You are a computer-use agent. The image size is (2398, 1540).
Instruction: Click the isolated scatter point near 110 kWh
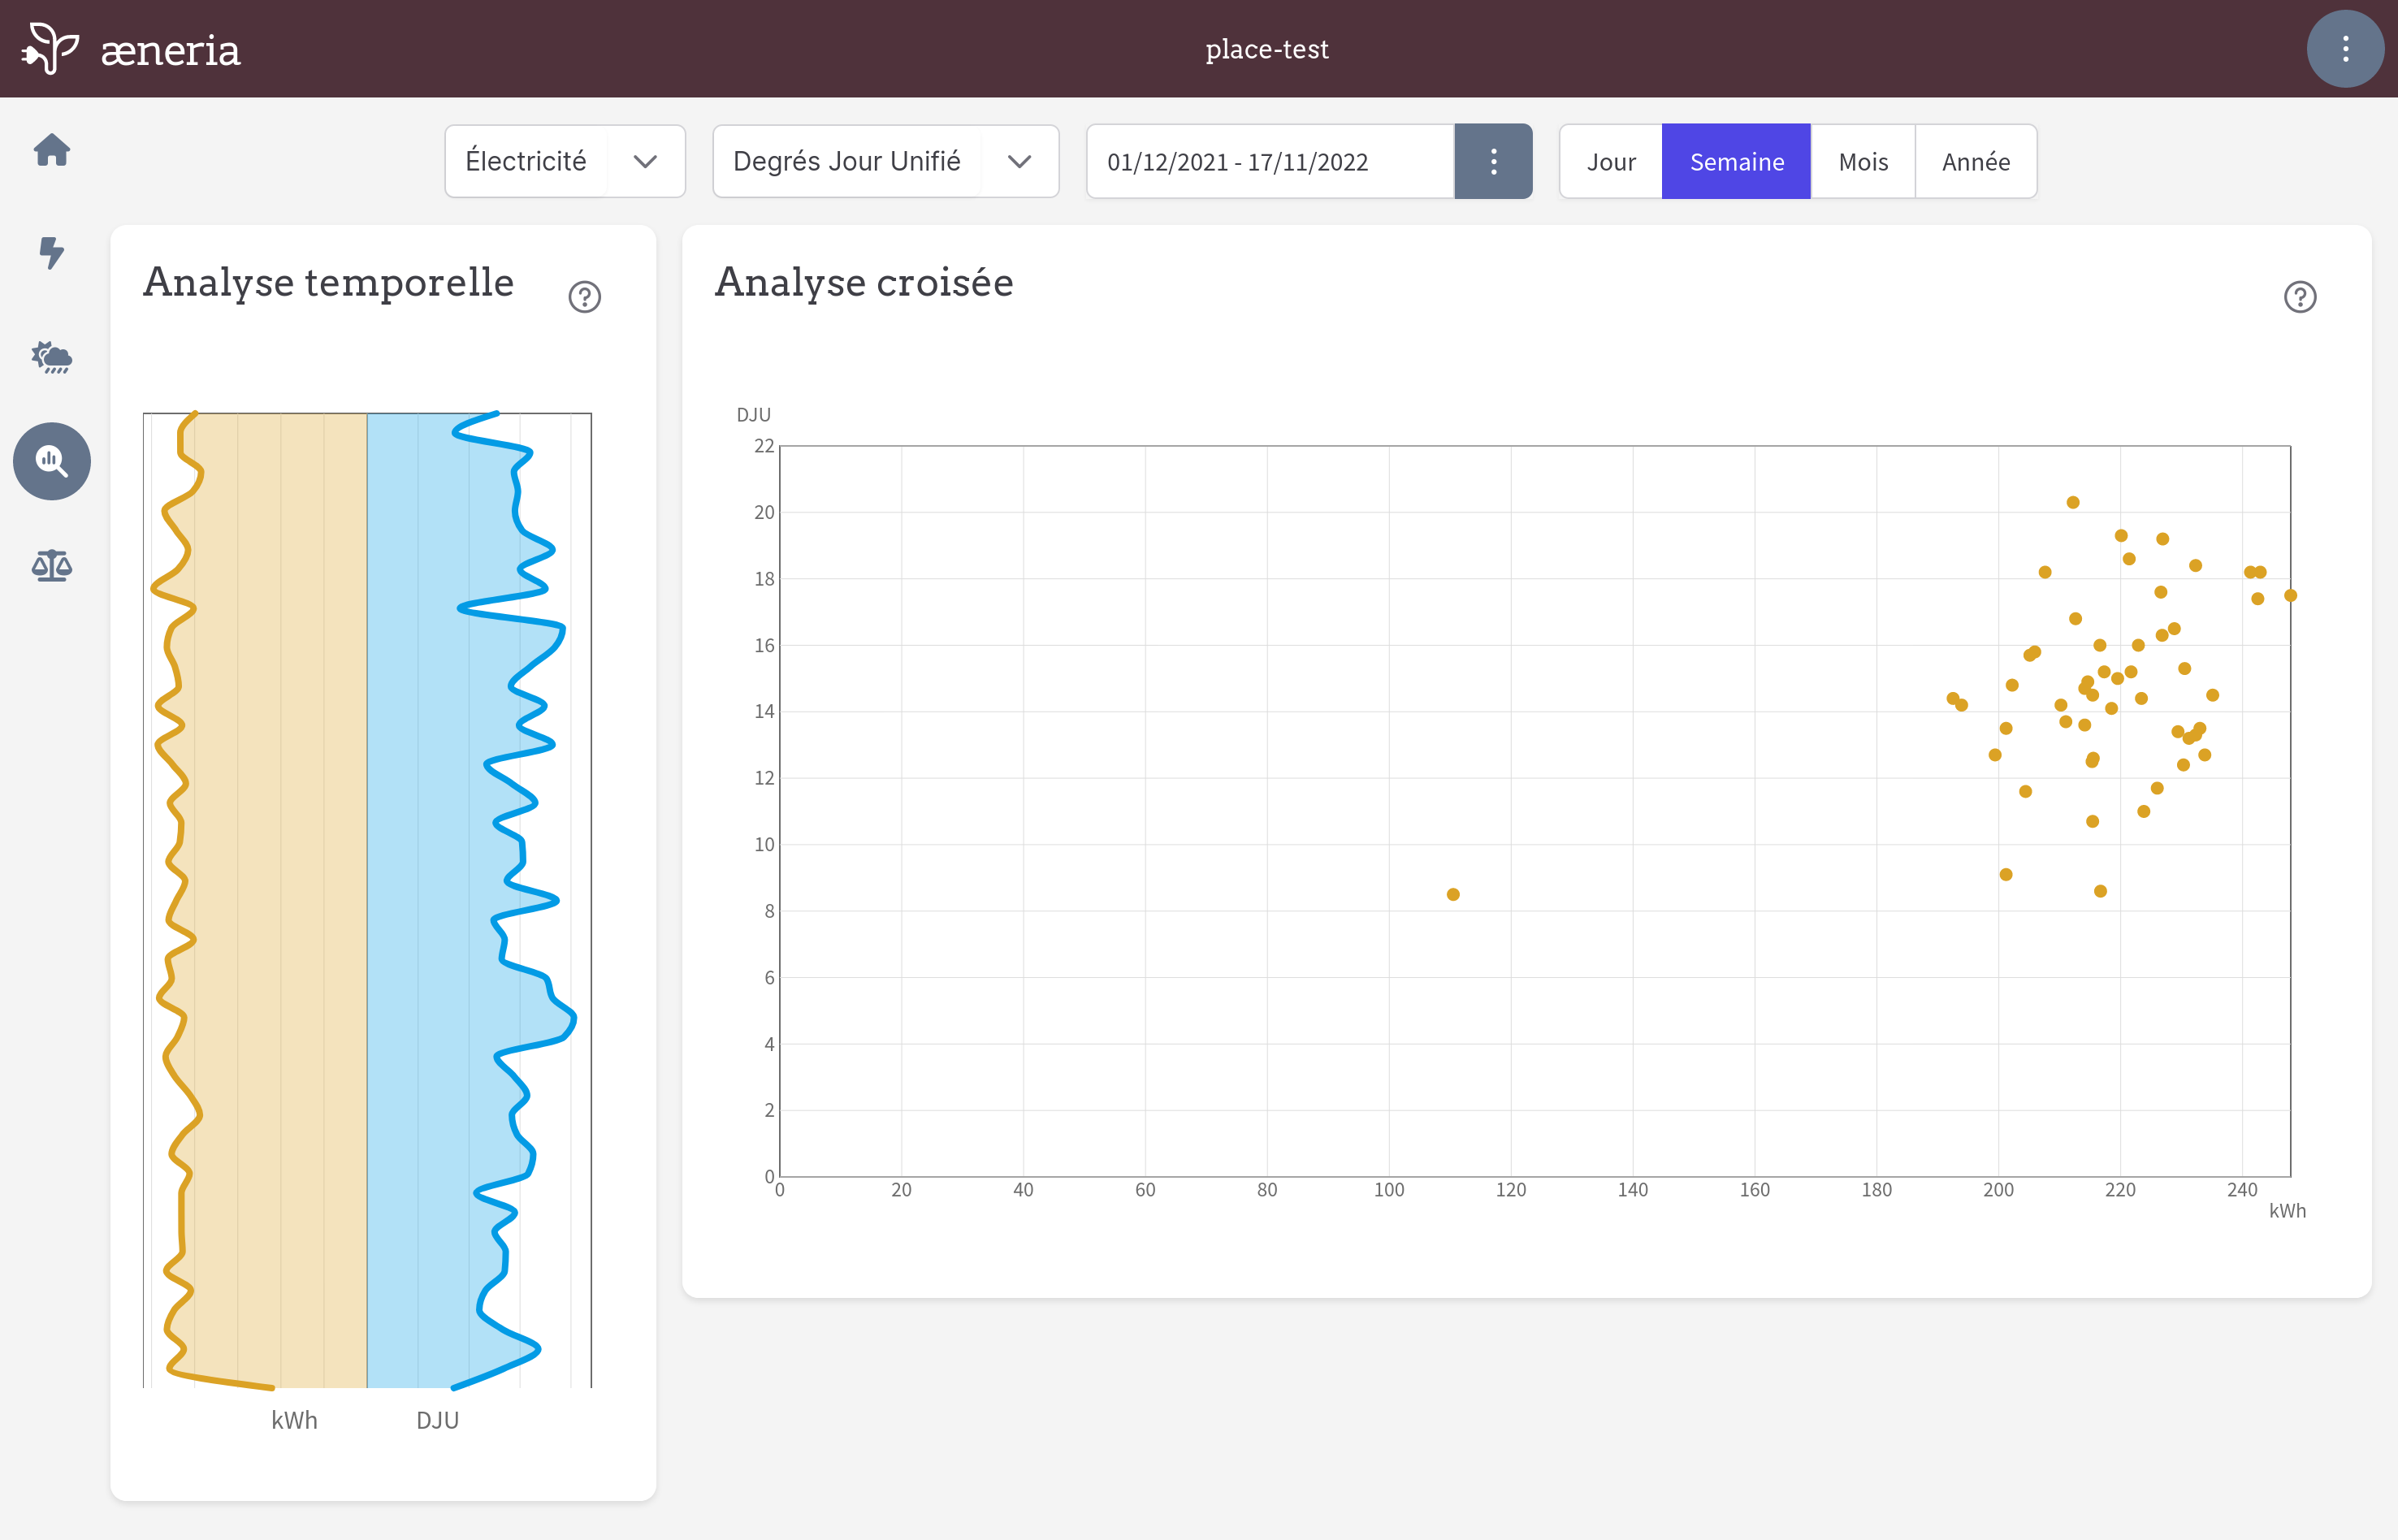point(1453,894)
